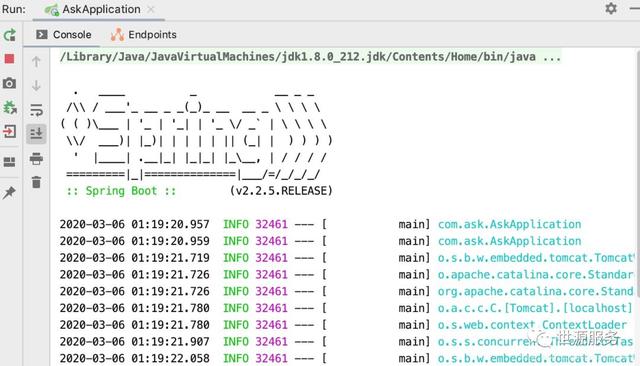Open run tool window settings gear
The image size is (640, 366).
(x=611, y=9)
